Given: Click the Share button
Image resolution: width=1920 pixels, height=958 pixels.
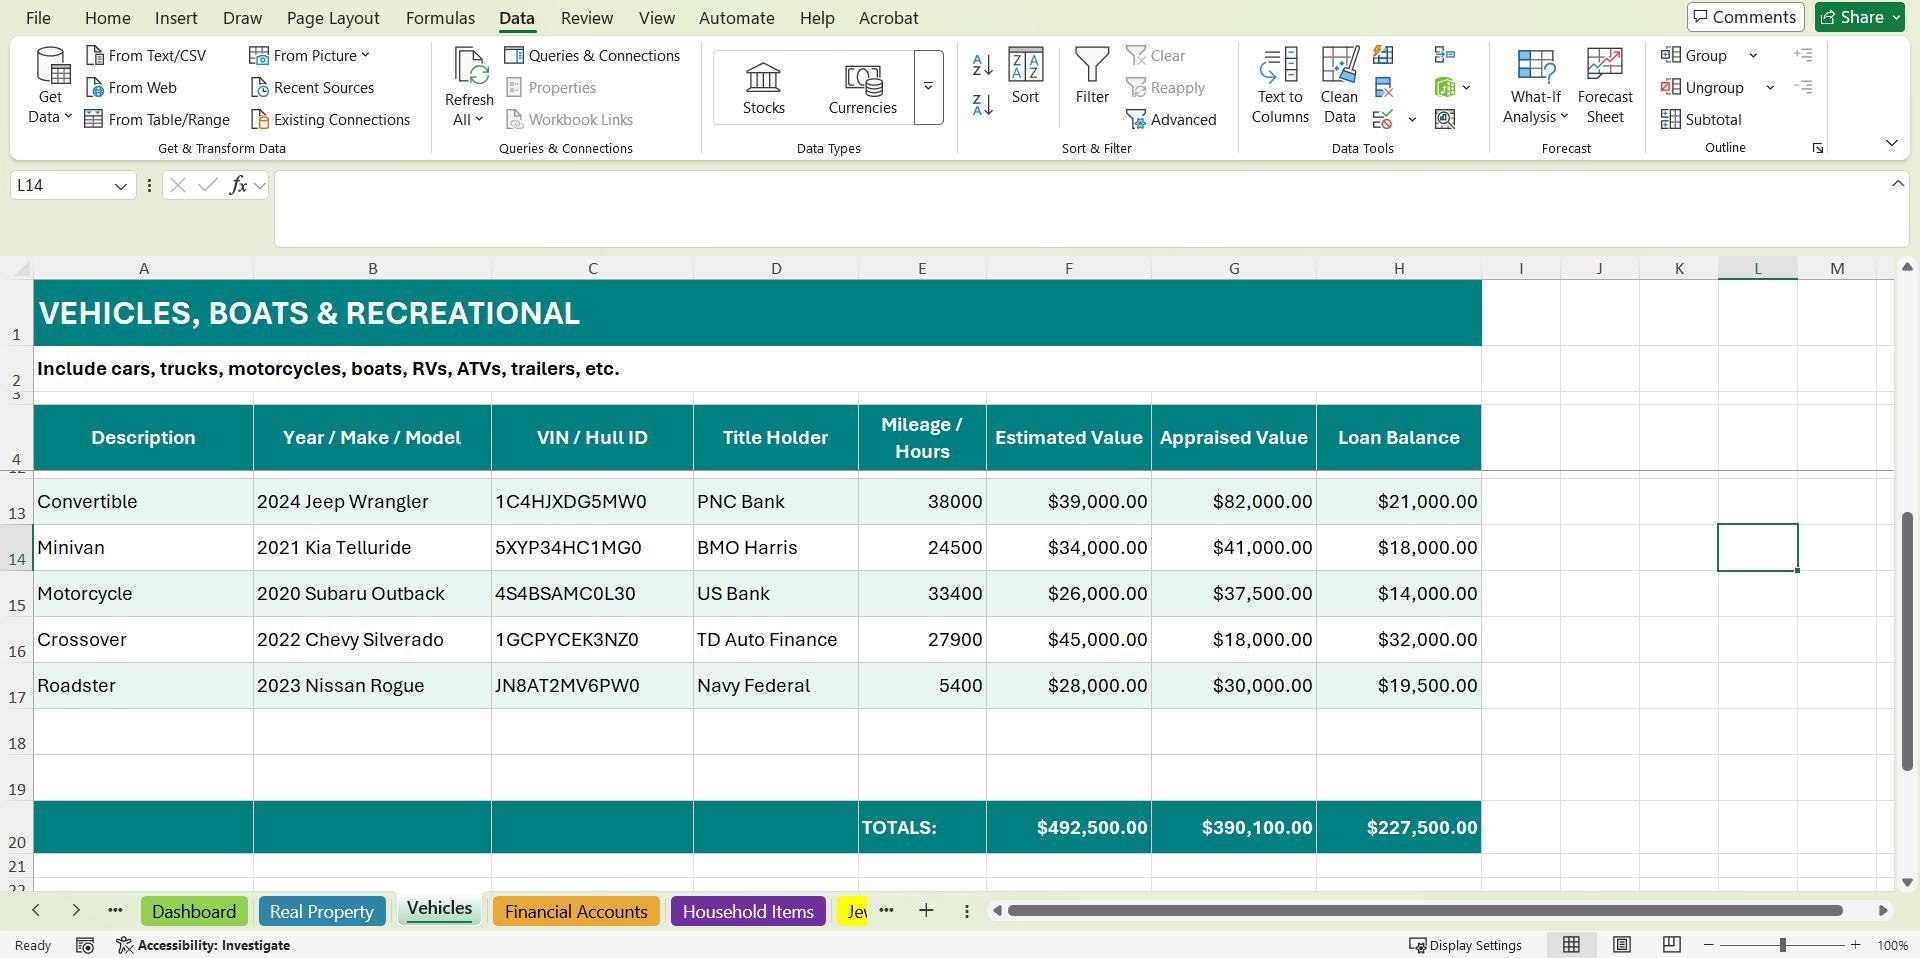Looking at the screenshot, I should tap(1859, 17).
